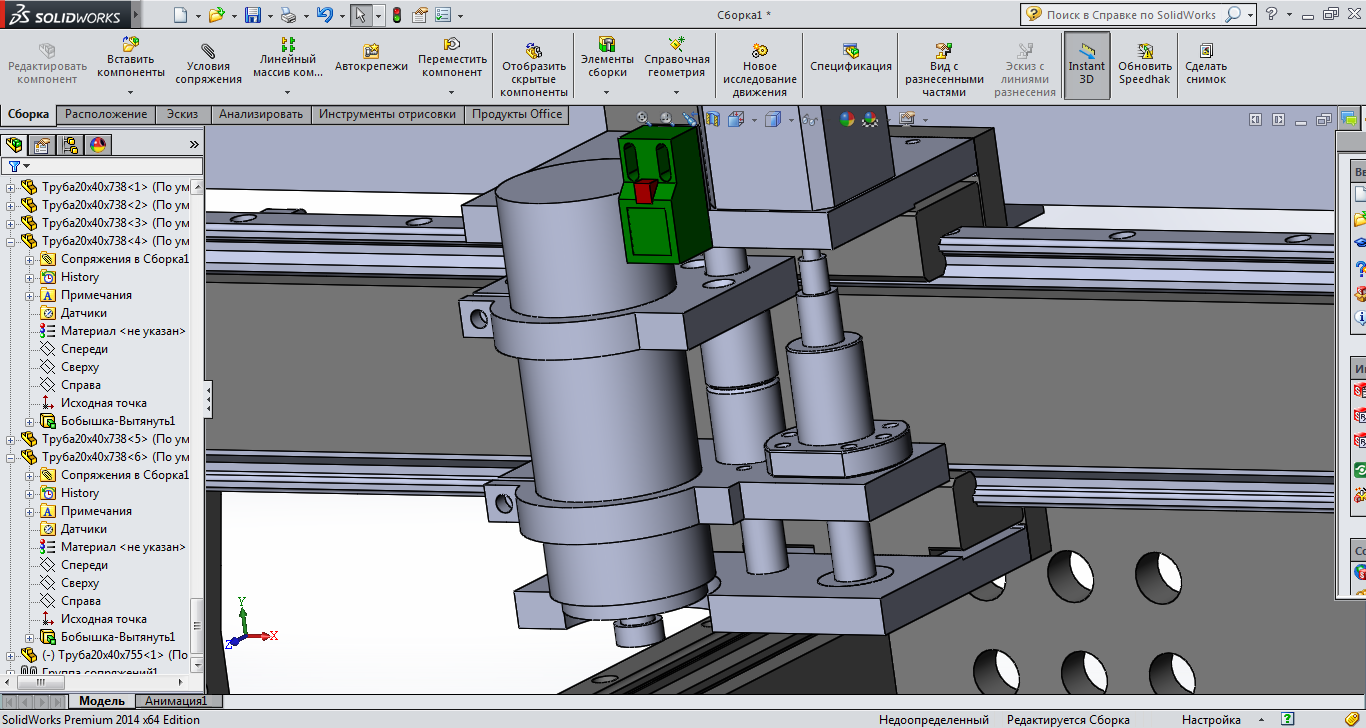Expand the Труба20x40x738<1> tree node
1366x728 pixels.
11,187
